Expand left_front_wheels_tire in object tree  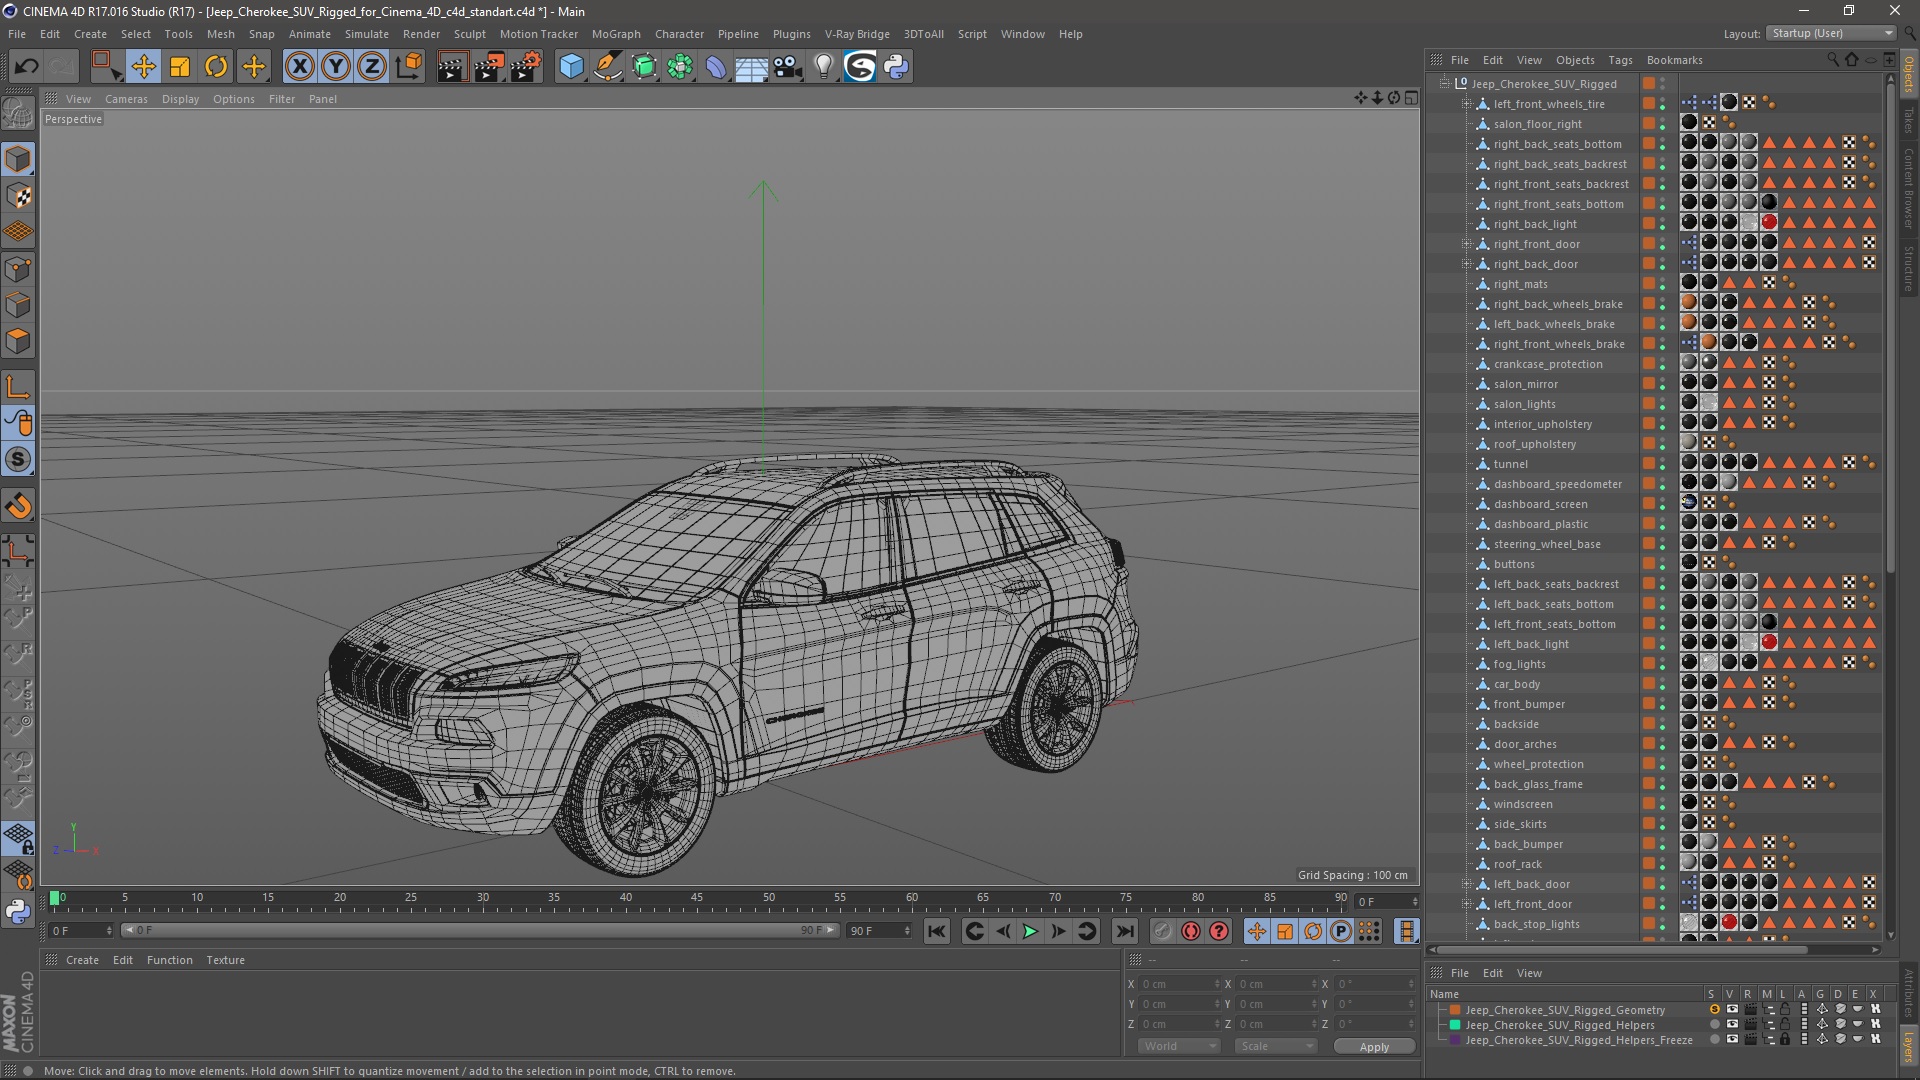coord(1466,104)
